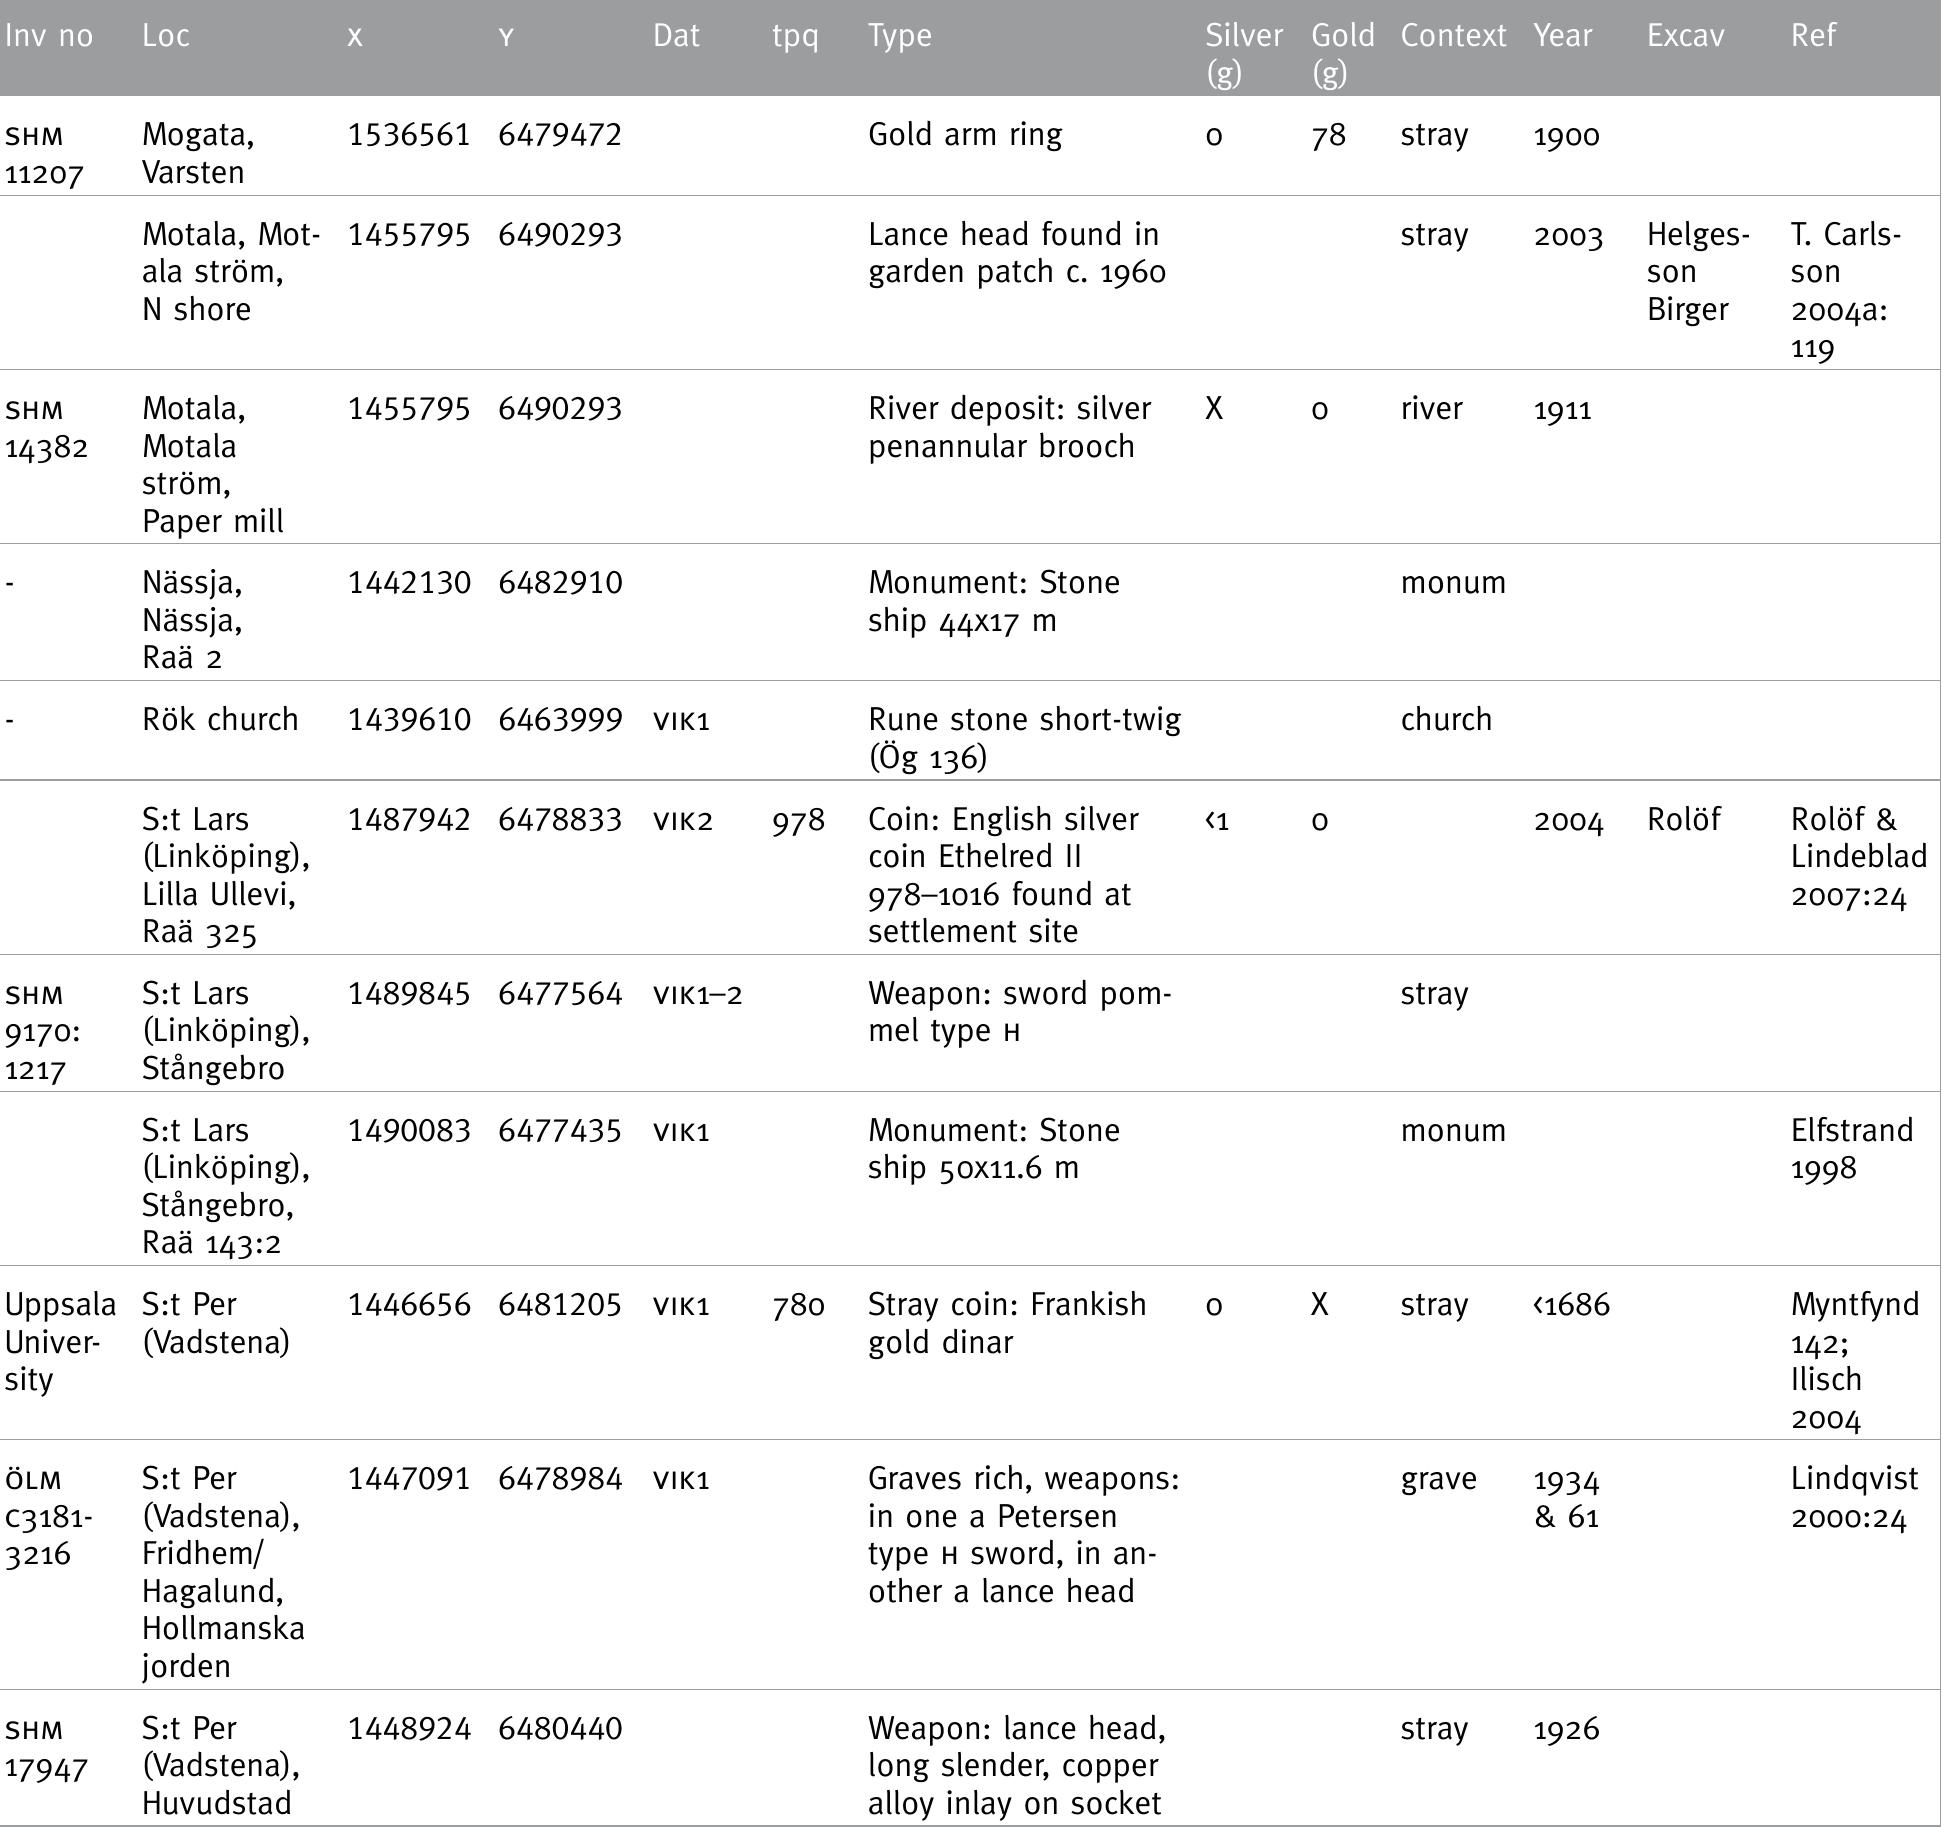Select the Gold arm ring cell
Viewport: 1943px width, 1827px height.
pyautogui.click(x=964, y=135)
